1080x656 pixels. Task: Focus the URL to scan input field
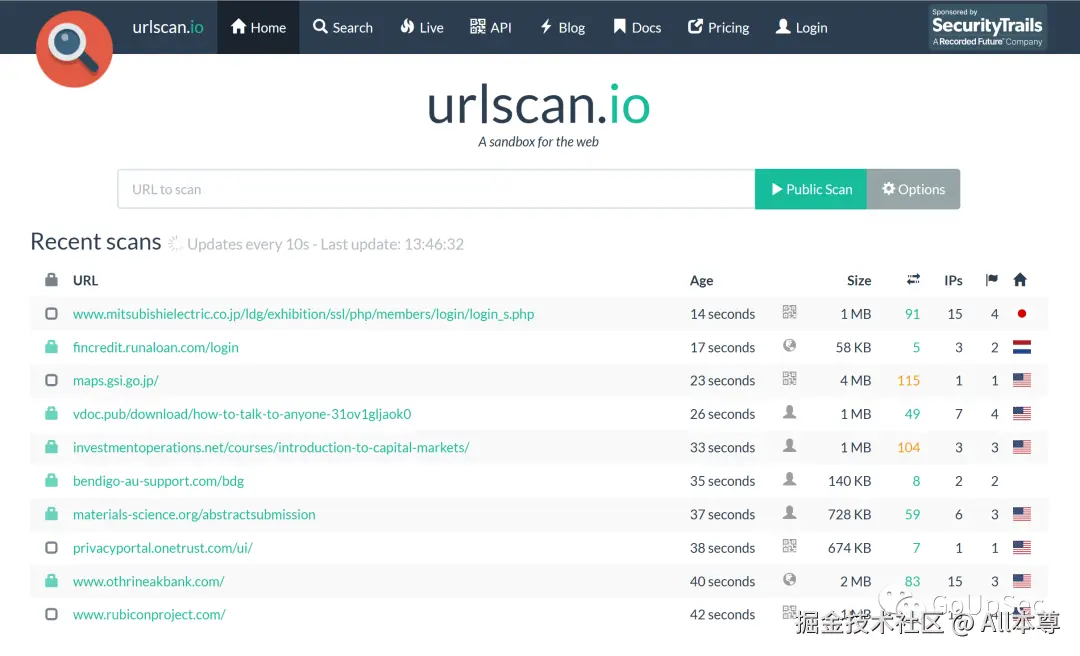[436, 189]
